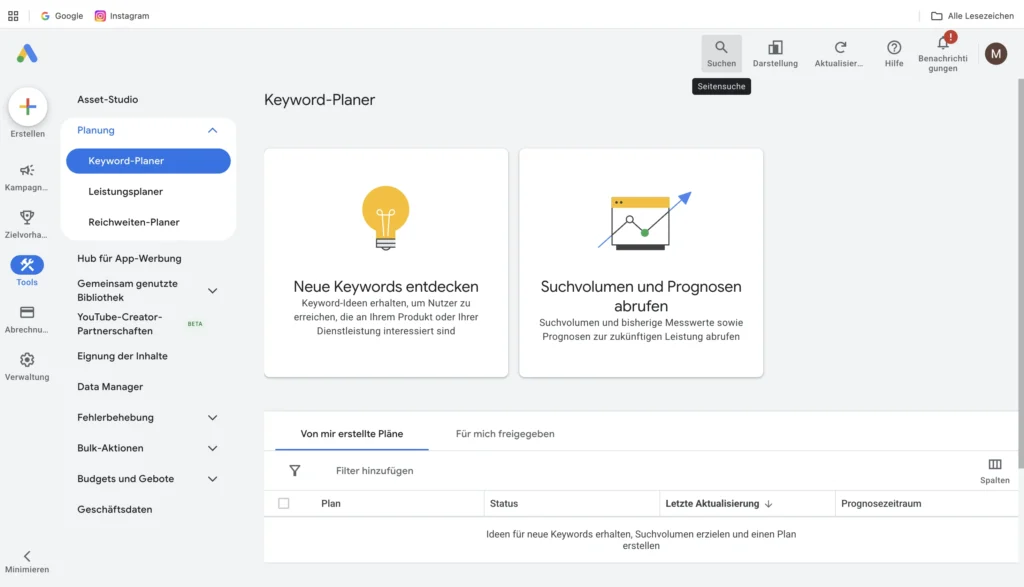This screenshot has height=587, width=1024.
Task: Select Keyword-Planer in the sidebar
Action: click(x=148, y=161)
